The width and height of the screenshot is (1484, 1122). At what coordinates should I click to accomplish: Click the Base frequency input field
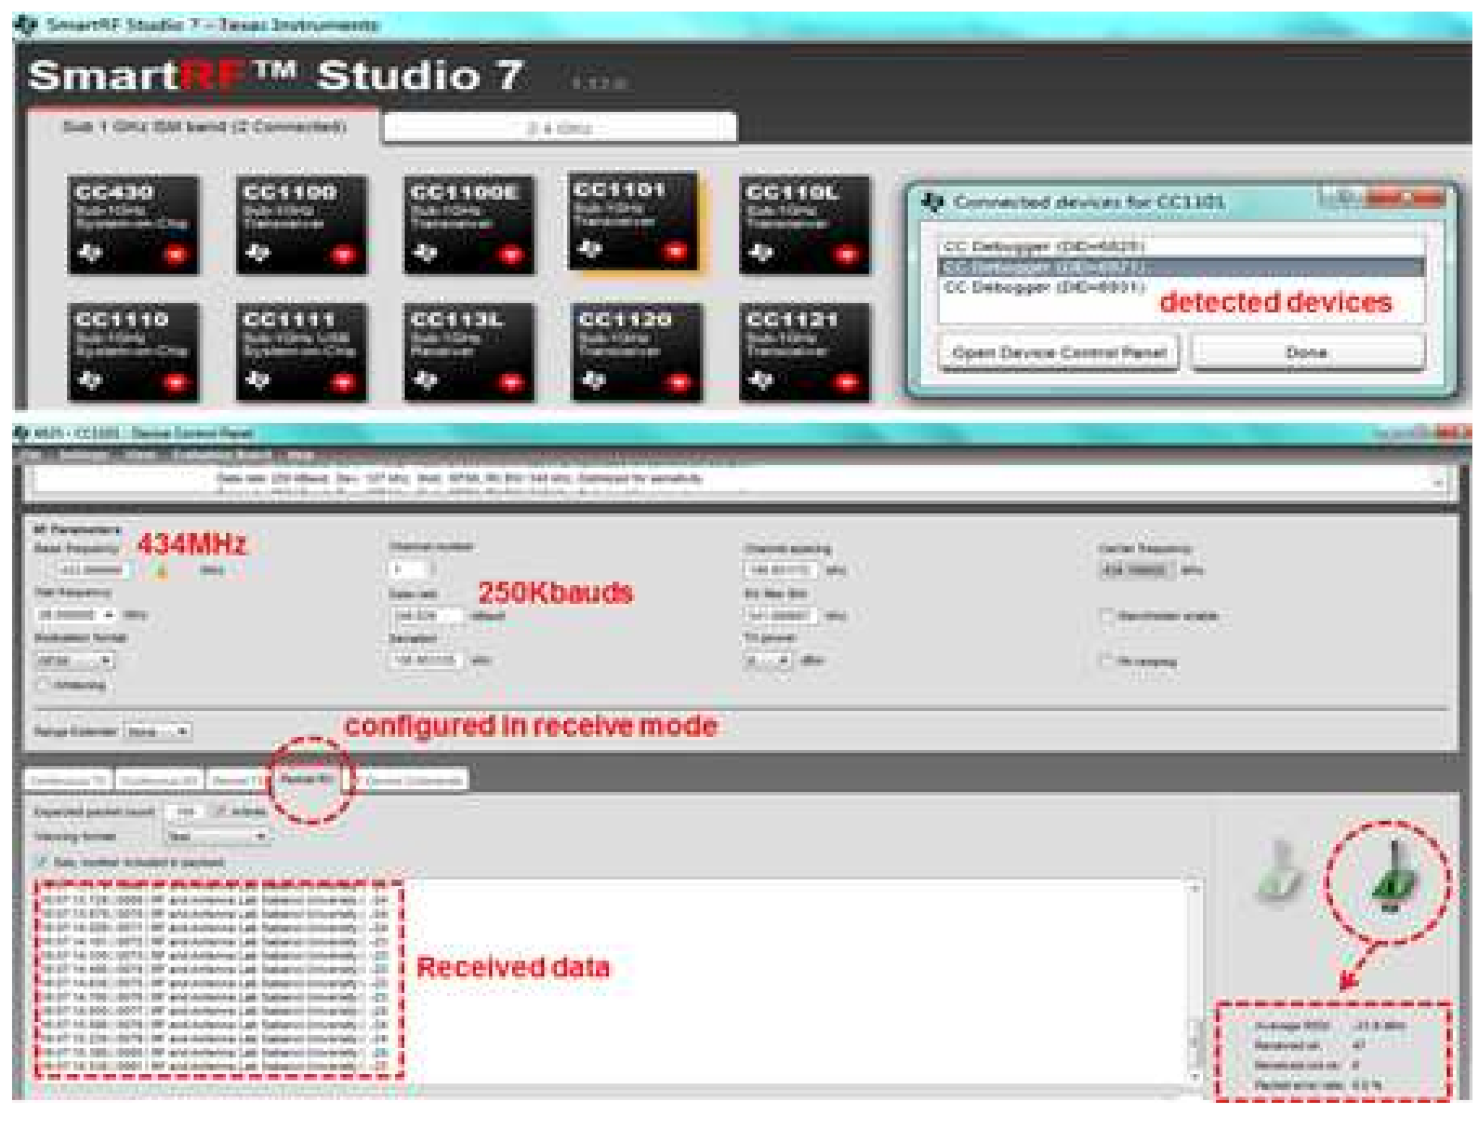tap(90, 570)
